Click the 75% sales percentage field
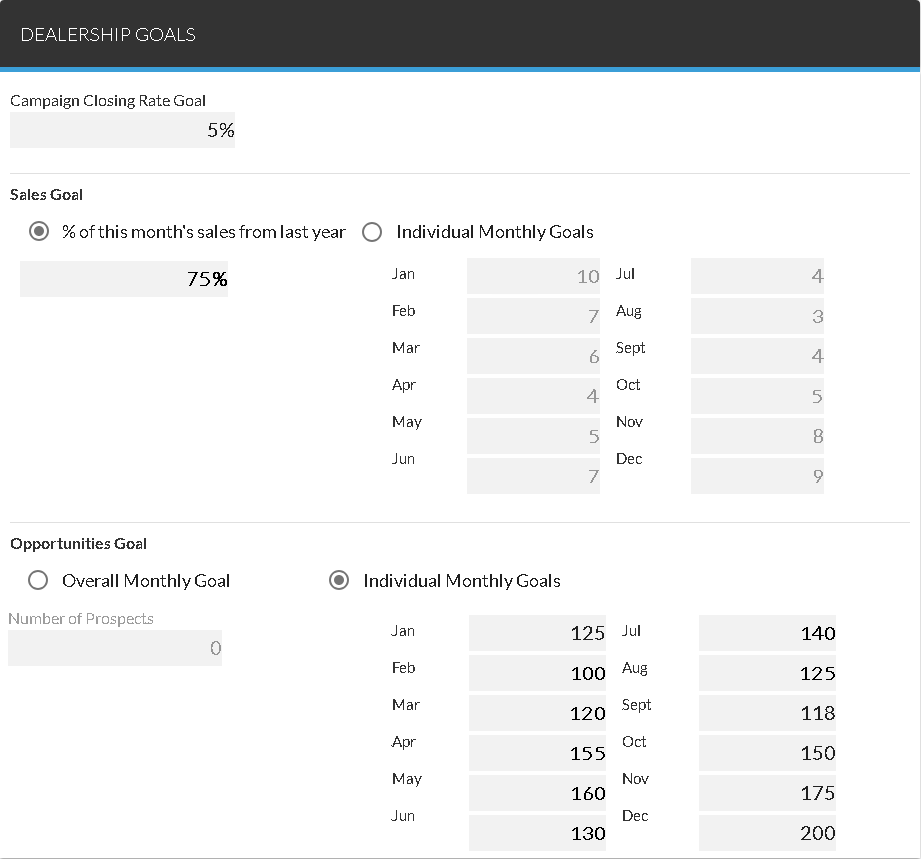Viewport: 921px width, 859px height. point(124,279)
